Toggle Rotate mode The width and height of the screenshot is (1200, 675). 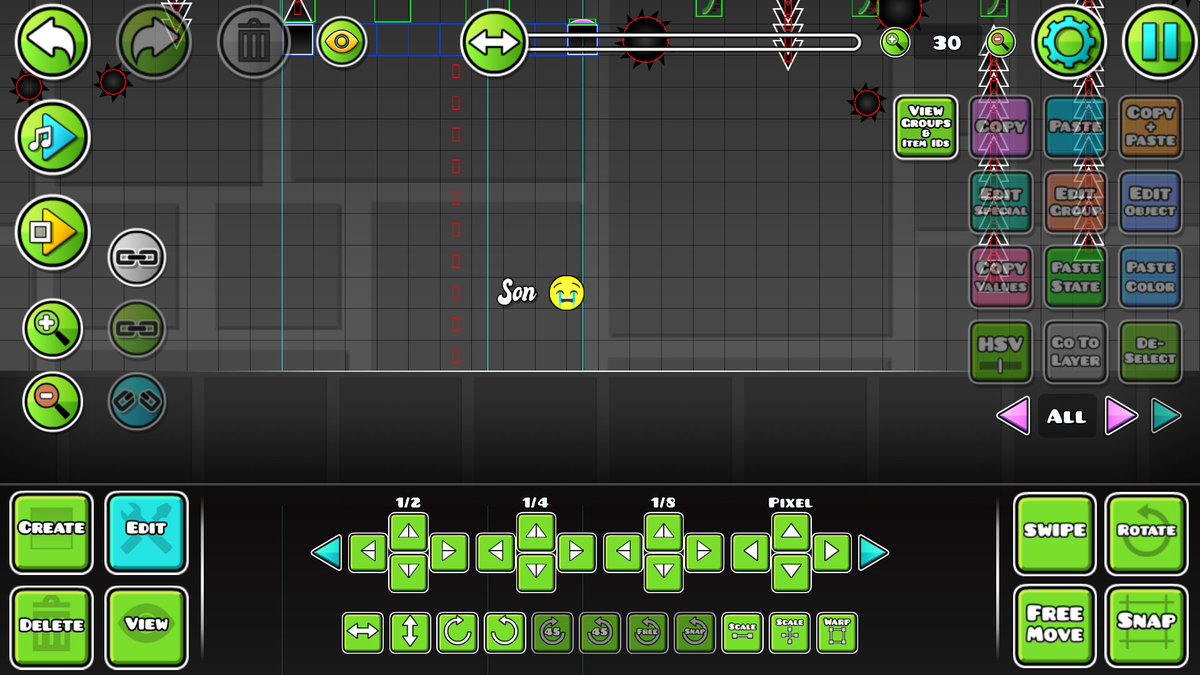[x=1147, y=532]
